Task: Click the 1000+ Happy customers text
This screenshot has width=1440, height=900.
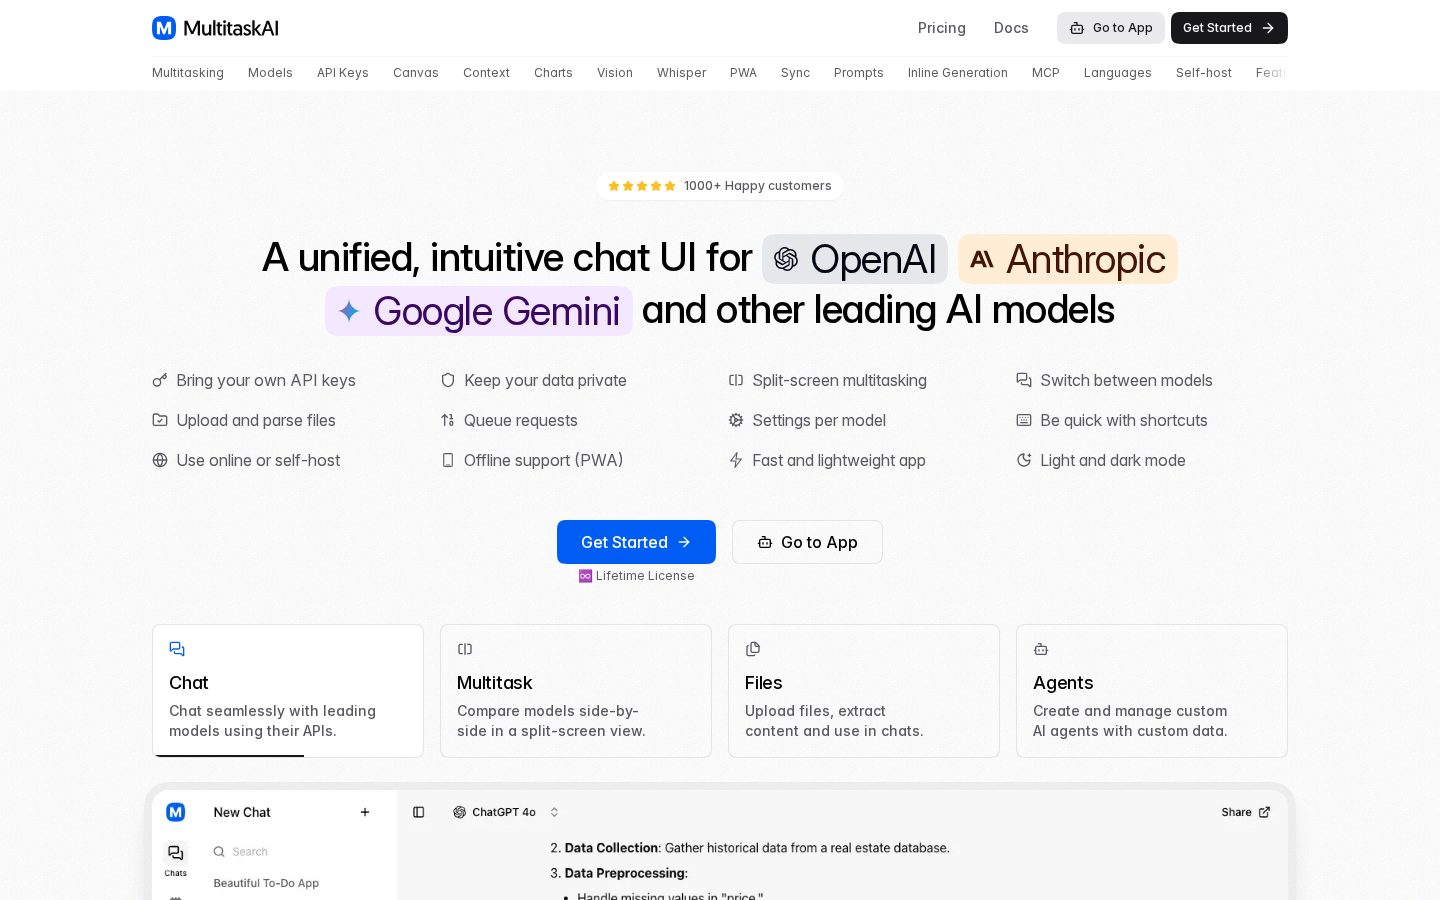Action: [x=758, y=186]
